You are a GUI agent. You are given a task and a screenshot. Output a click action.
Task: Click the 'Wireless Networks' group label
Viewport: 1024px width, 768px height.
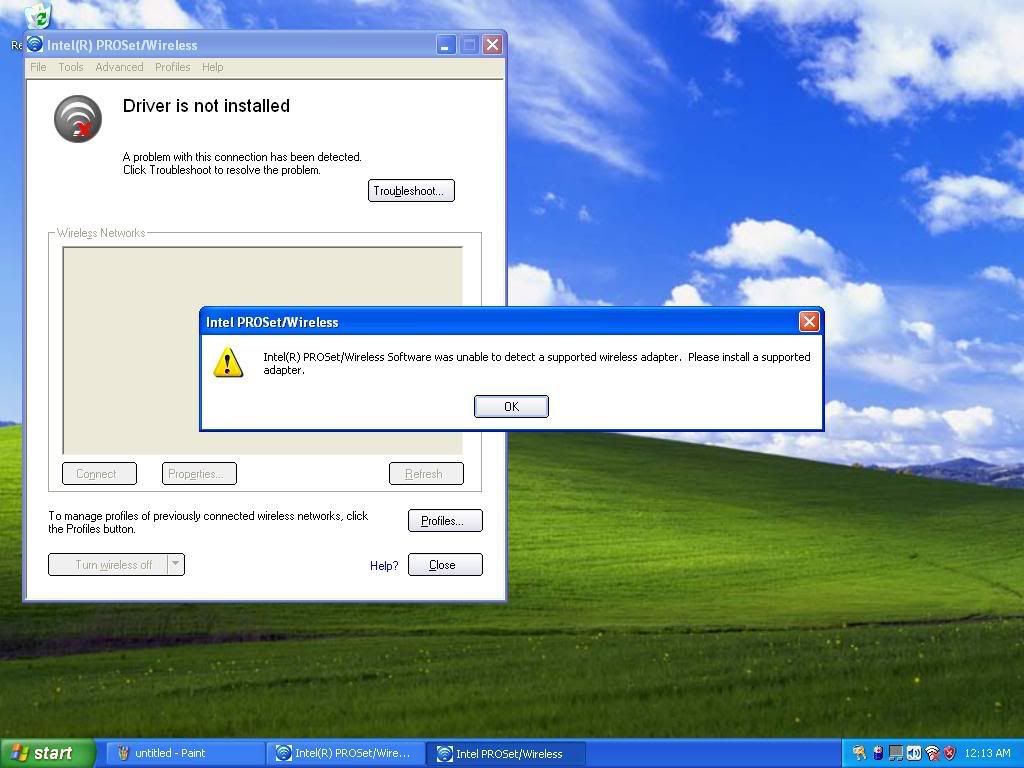coord(101,233)
